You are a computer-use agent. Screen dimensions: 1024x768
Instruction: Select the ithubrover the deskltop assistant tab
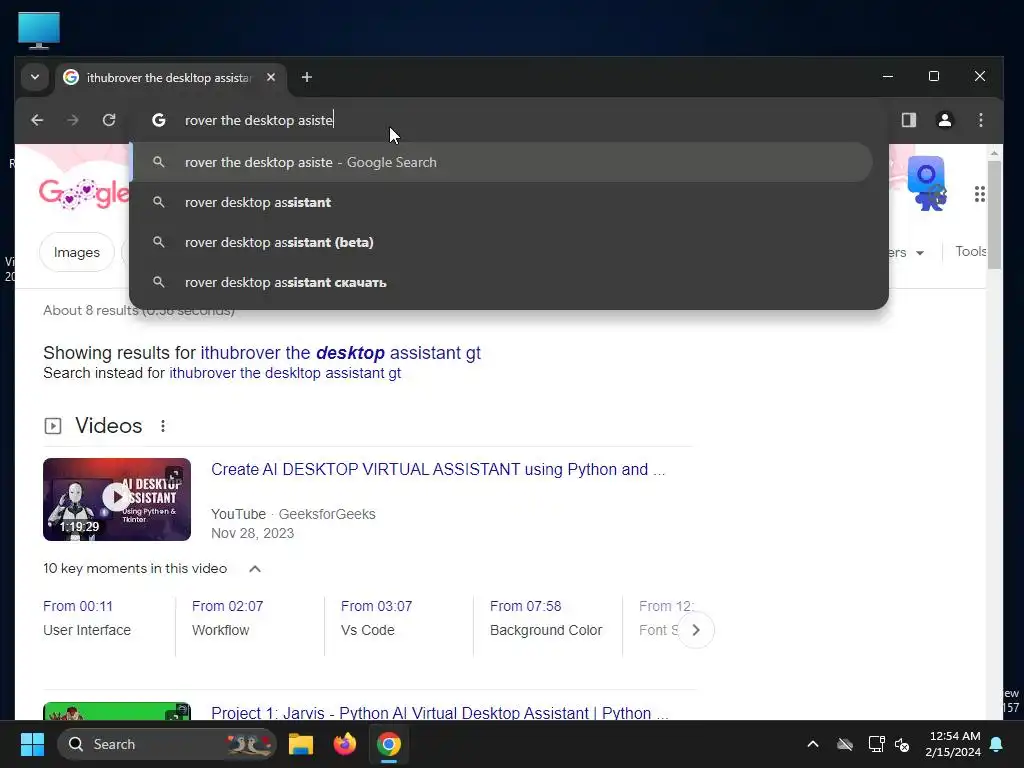coord(171,78)
